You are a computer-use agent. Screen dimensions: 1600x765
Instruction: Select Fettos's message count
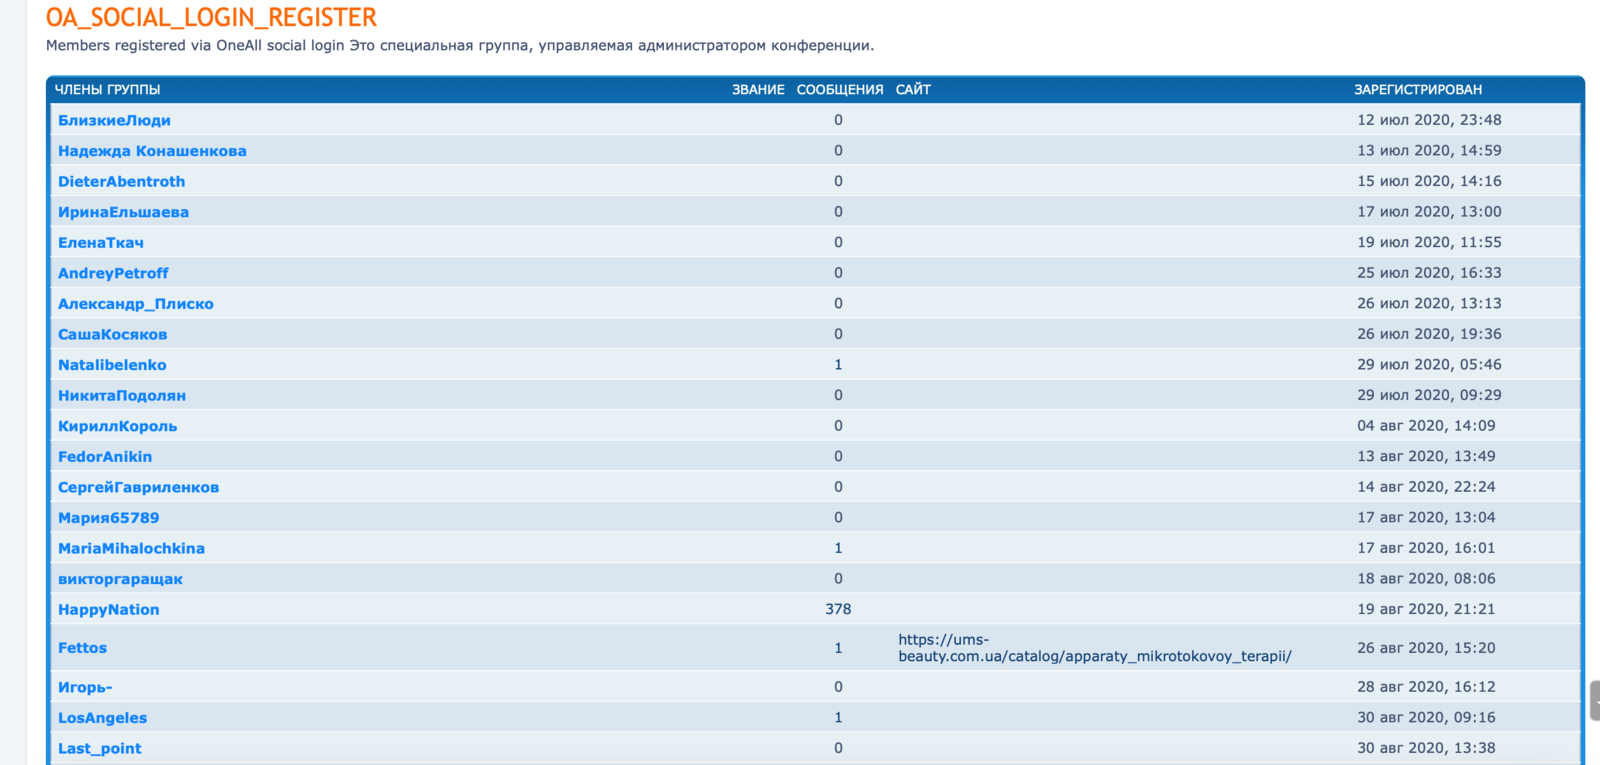[838, 648]
